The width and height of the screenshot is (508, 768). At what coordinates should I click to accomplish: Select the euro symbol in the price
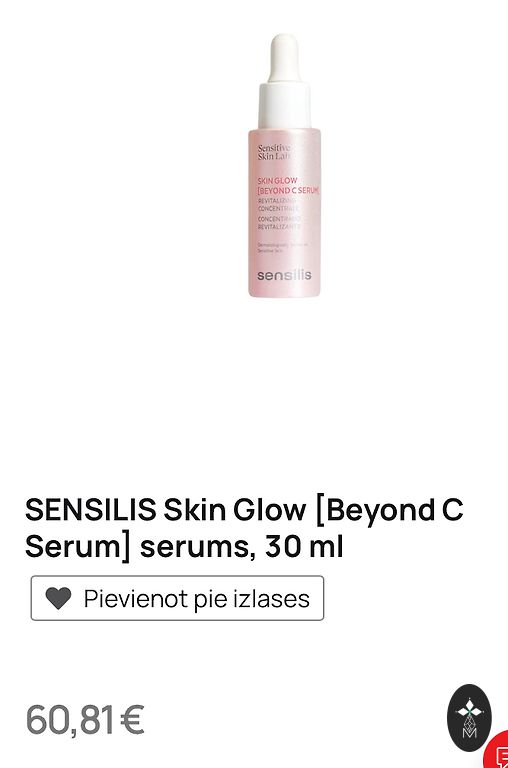(x=132, y=720)
